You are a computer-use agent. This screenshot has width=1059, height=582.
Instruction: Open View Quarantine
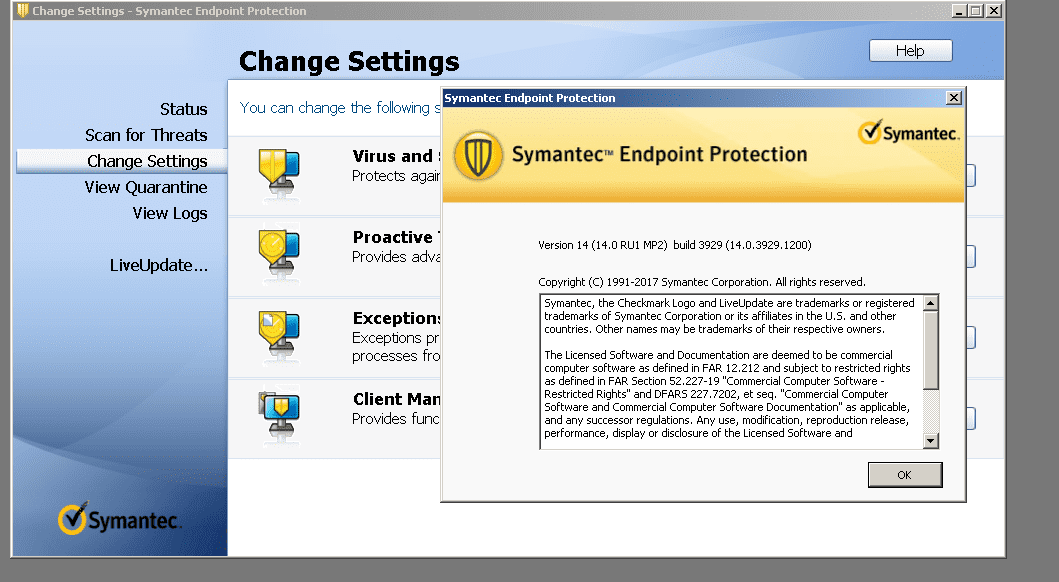click(146, 187)
